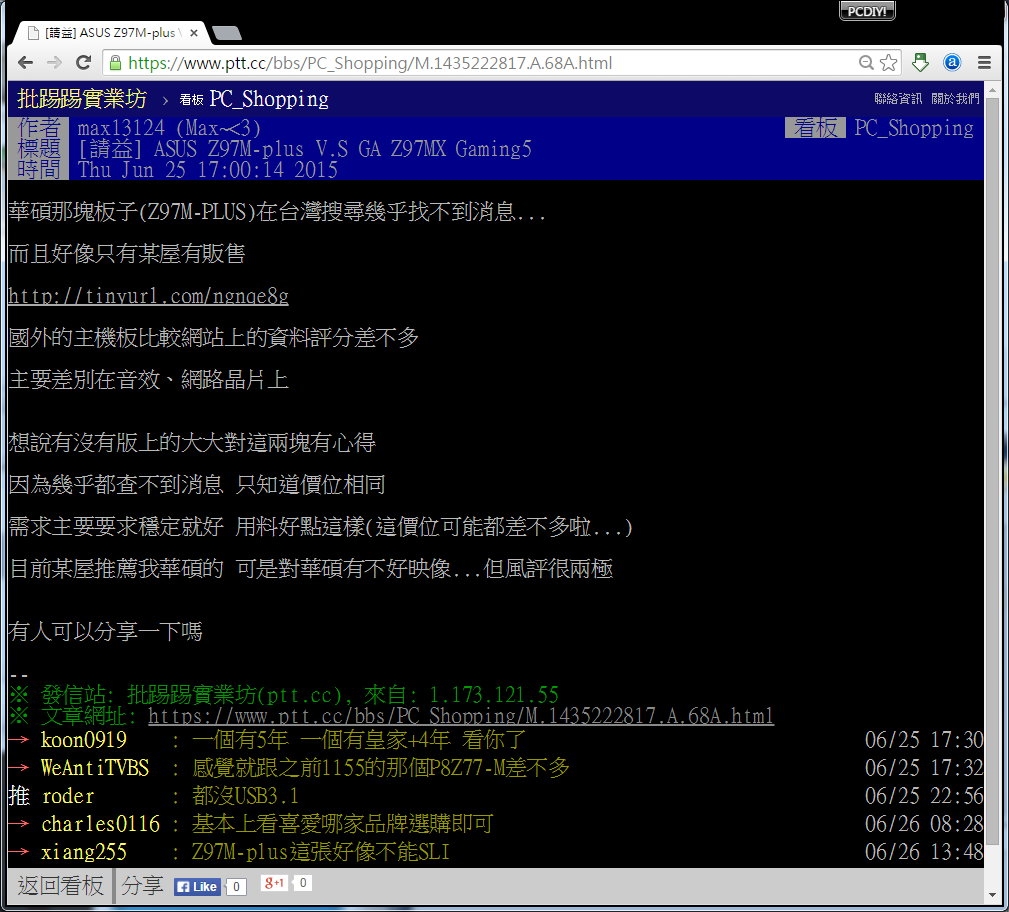
Task: Click the Google +1 count box
Action: click(302, 883)
